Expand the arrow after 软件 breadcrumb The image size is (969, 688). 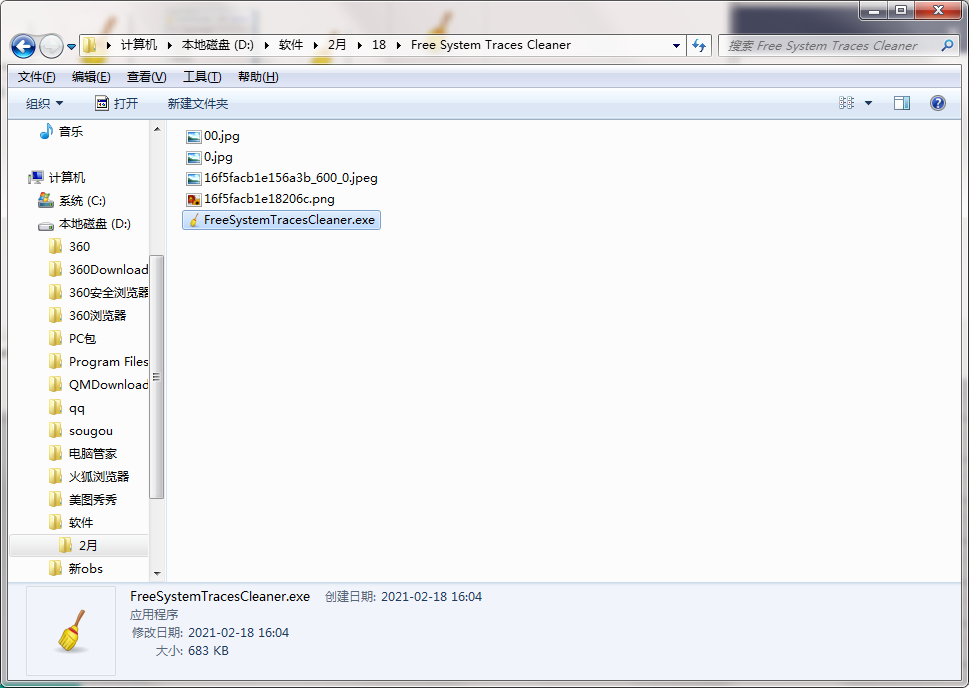pos(315,45)
